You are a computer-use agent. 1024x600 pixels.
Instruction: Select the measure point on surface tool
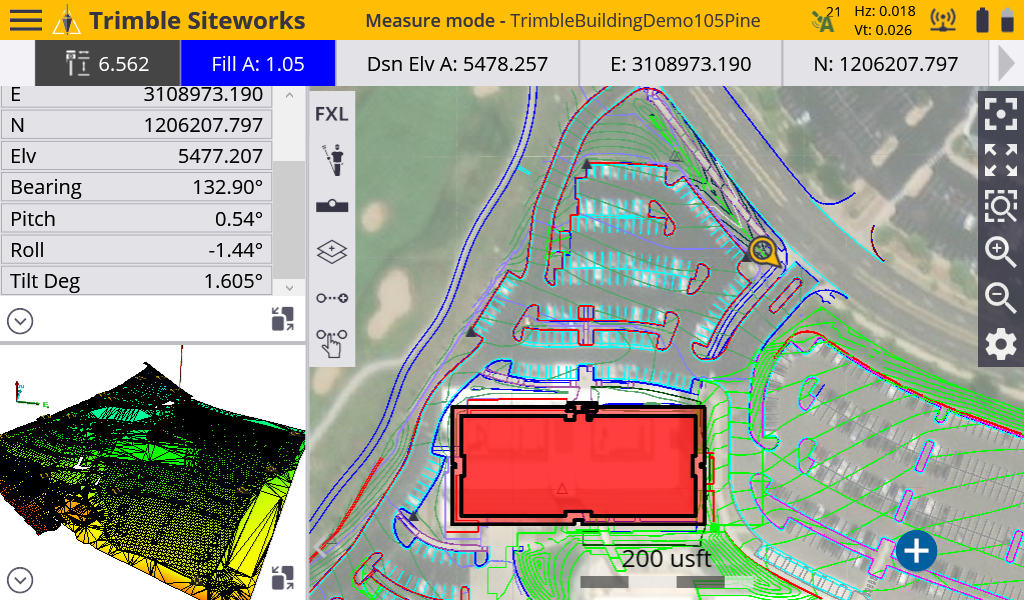[332, 206]
